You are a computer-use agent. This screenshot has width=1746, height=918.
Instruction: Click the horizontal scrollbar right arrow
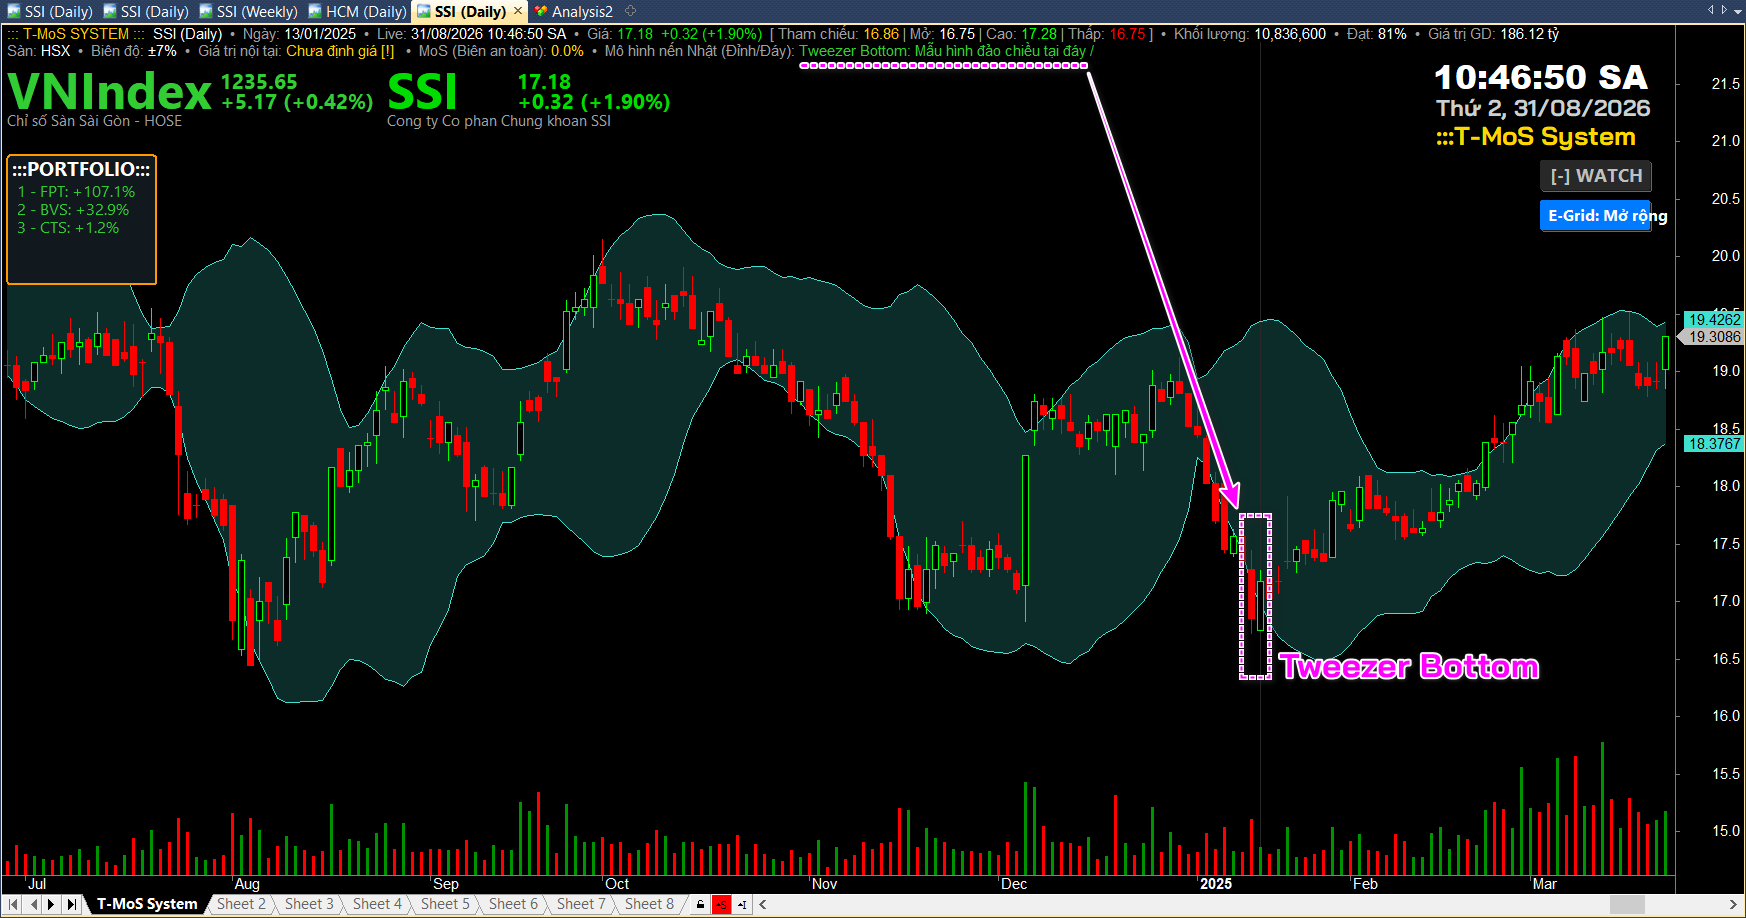click(1734, 904)
